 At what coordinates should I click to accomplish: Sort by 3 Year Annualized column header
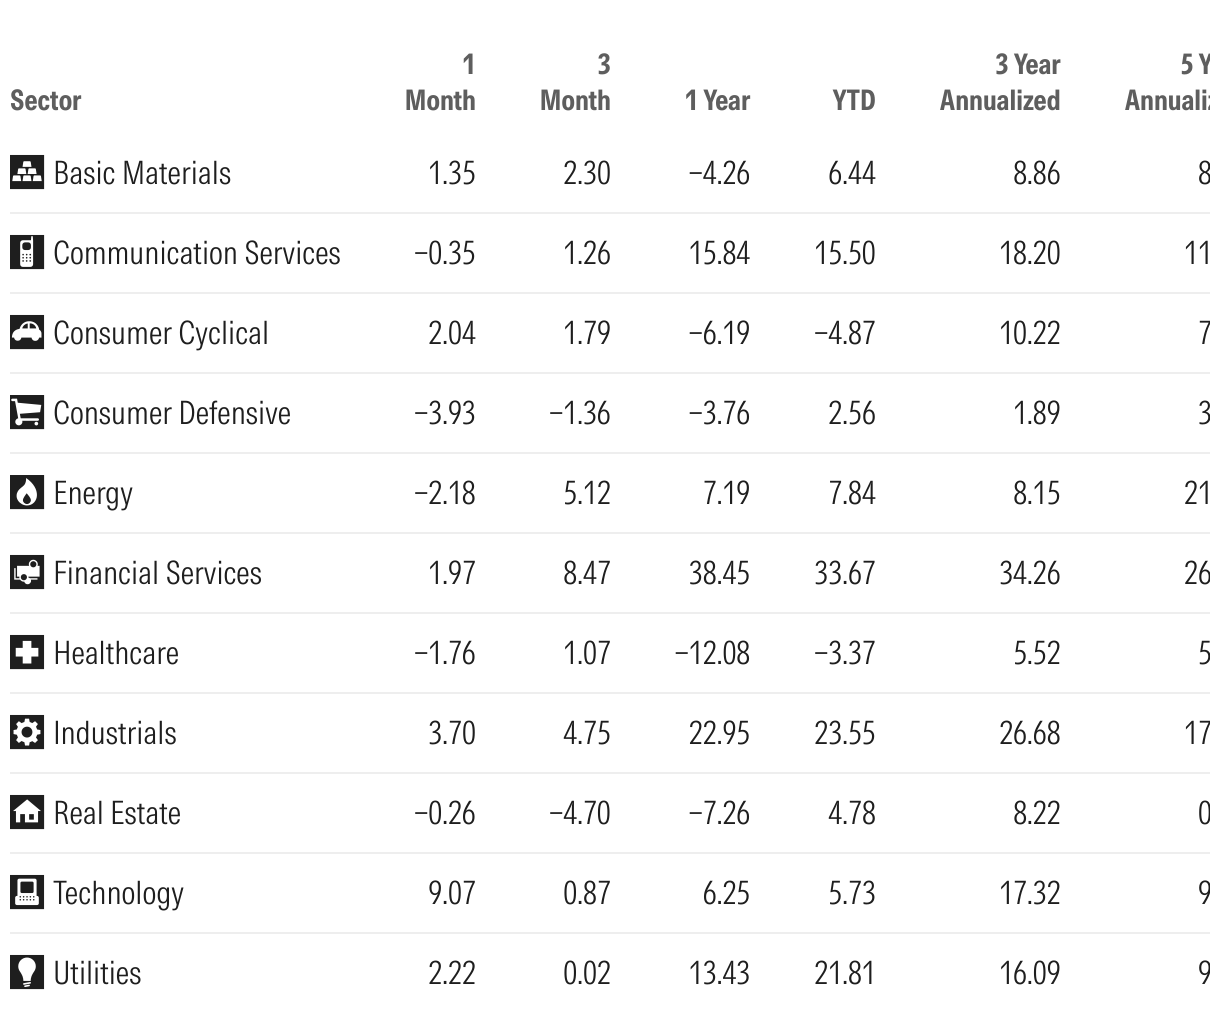(1000, 82)
